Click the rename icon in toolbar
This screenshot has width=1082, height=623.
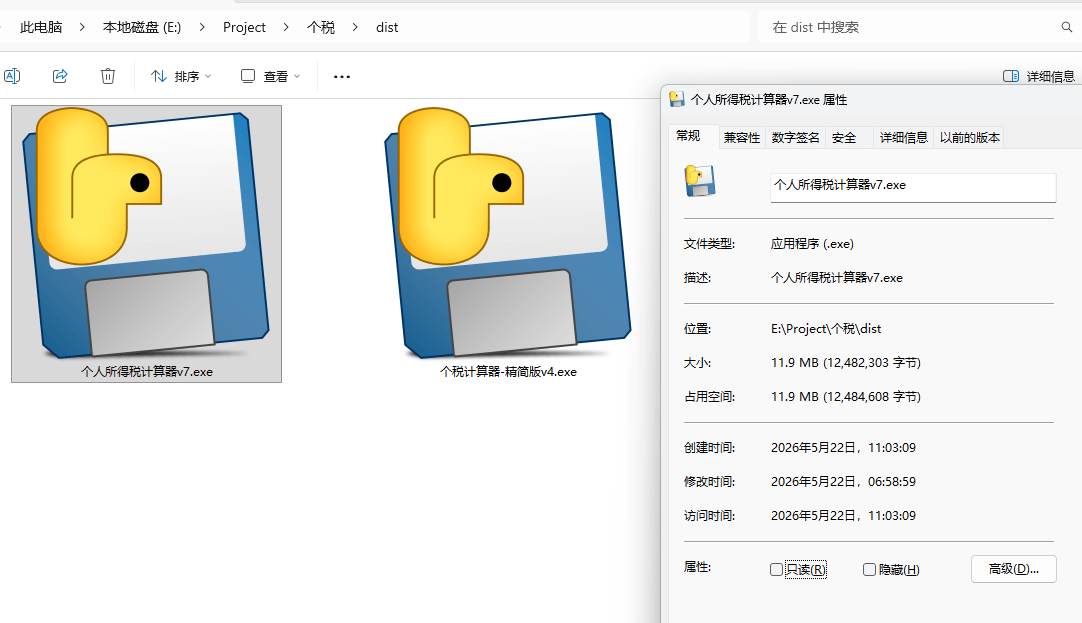[12, 76]
